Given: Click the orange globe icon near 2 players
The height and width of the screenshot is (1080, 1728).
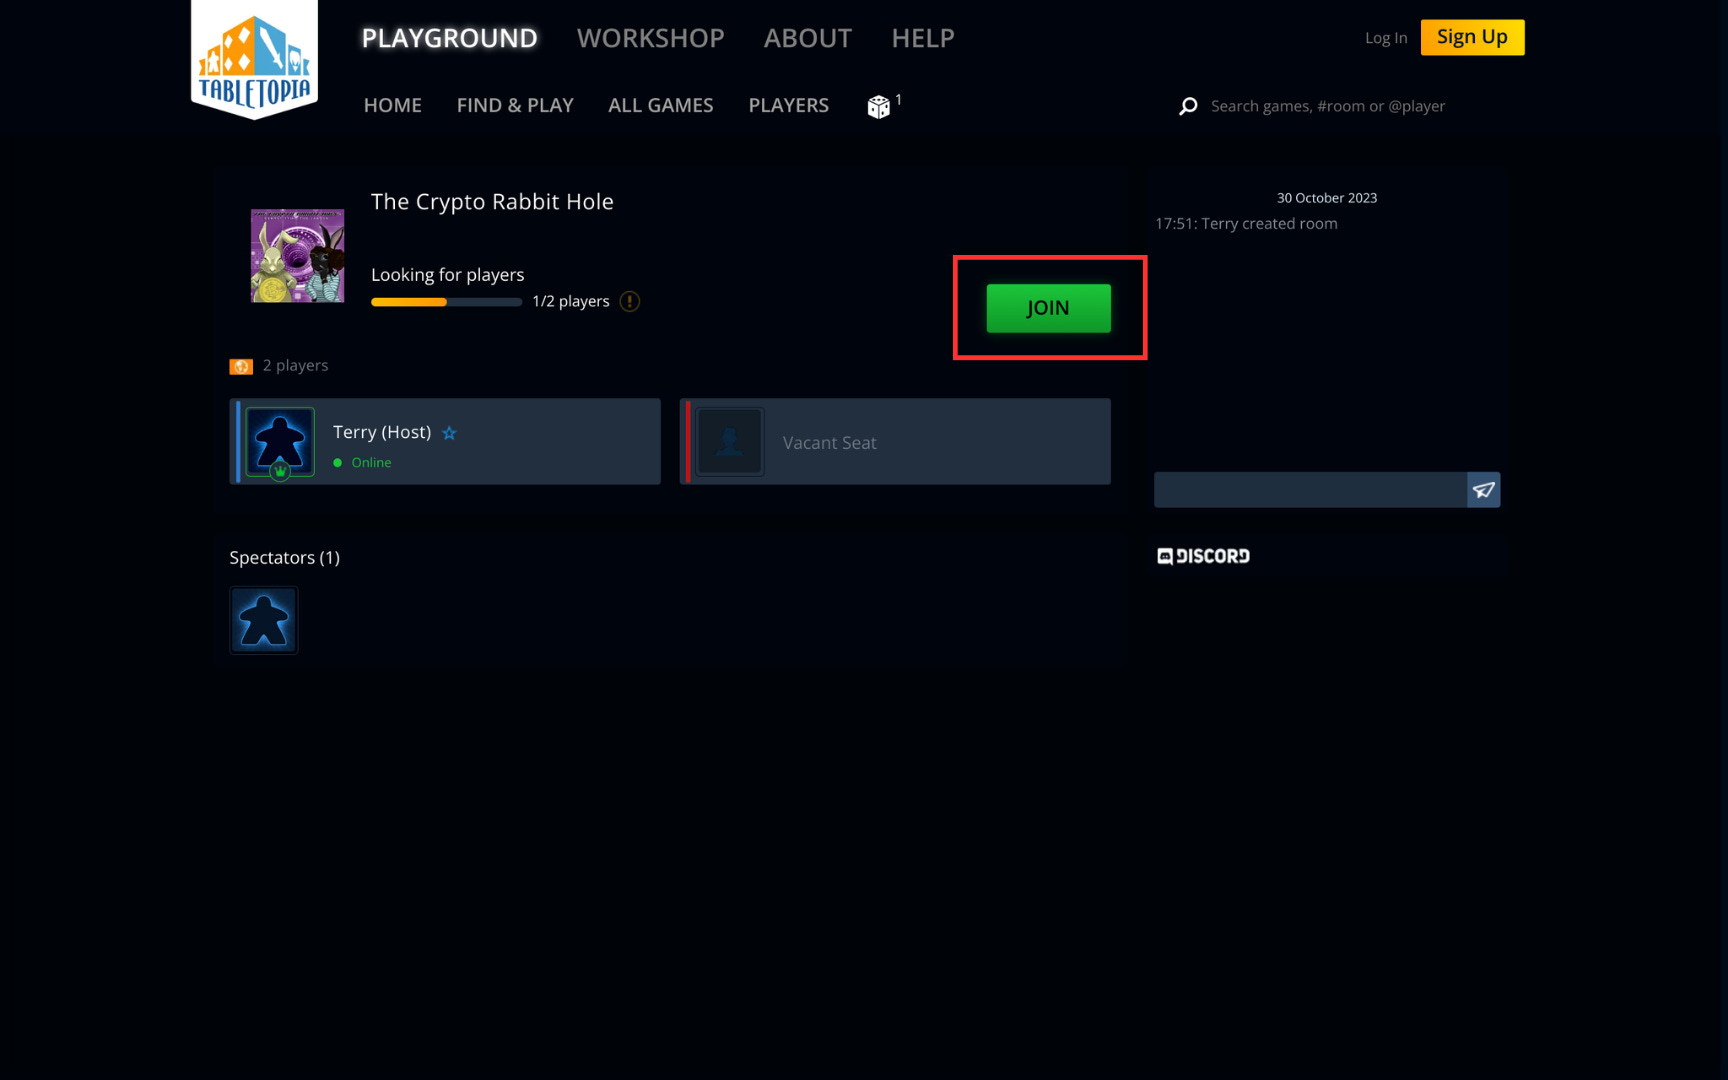Looking at the screenshot, I should tap(241, 366).
